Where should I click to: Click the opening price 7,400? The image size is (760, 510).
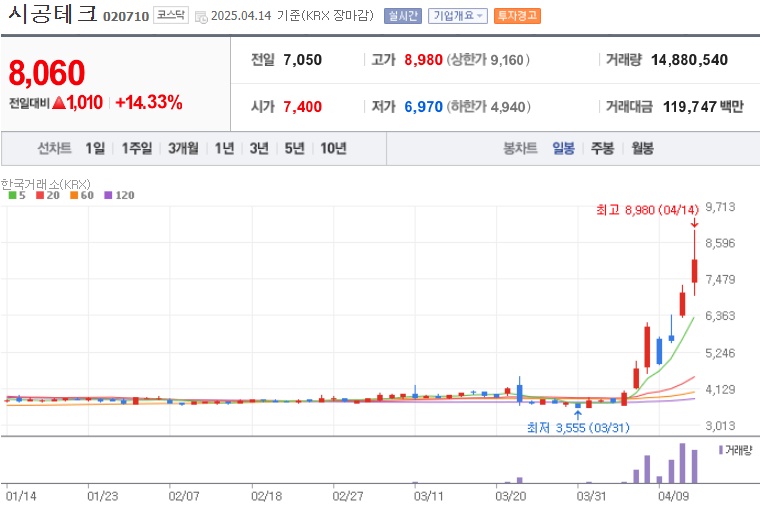tap(302, 106)
